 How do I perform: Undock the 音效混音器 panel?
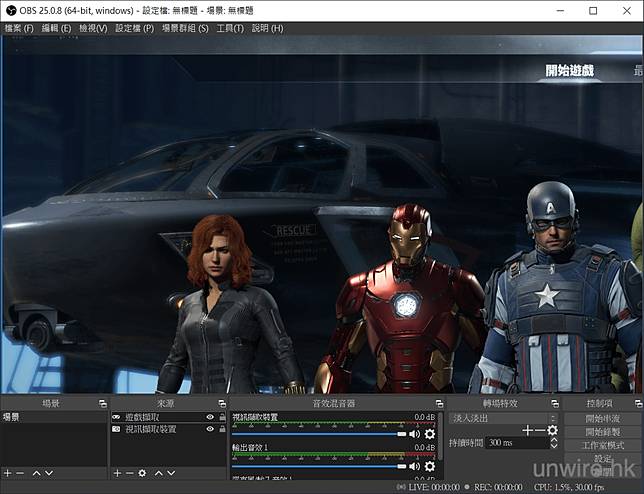coord(439,404)
